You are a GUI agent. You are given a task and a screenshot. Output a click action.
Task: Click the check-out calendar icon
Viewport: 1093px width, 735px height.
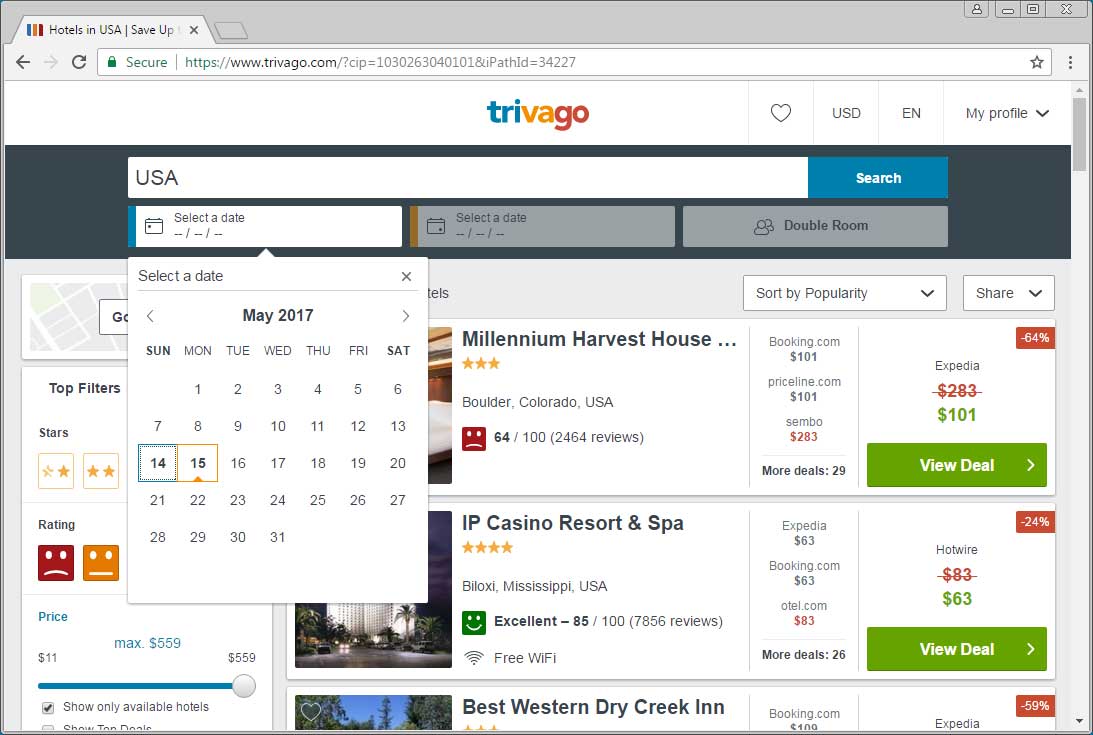[x=436, y=226]
